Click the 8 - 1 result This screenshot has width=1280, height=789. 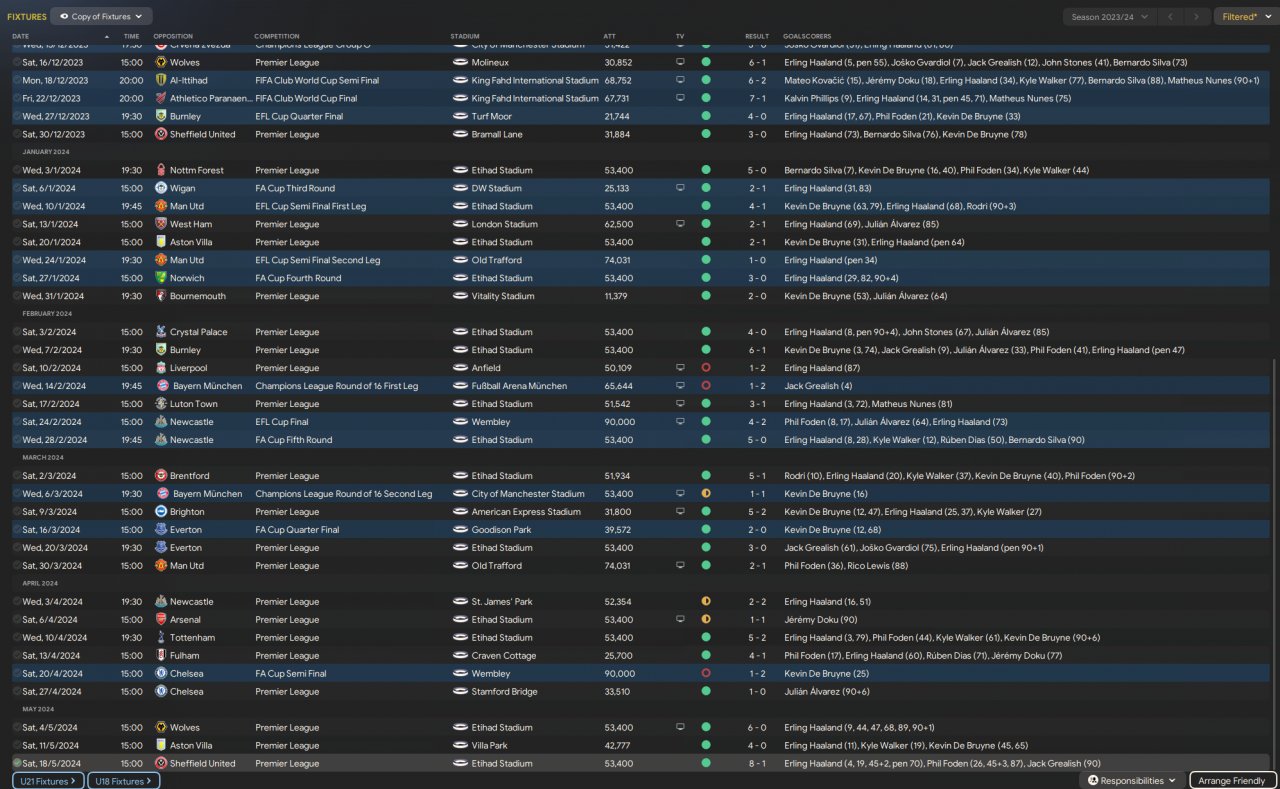point(757,763)
